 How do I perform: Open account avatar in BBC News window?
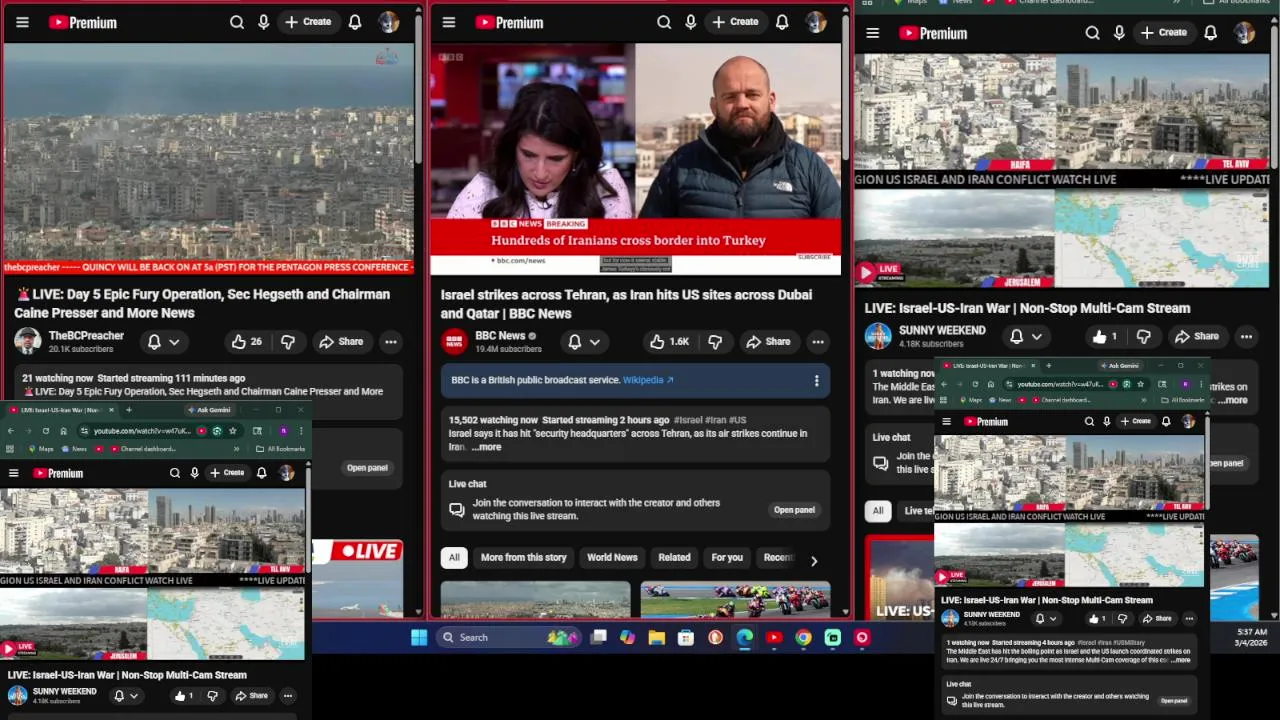pyautogui.click(x=816, y=22)
